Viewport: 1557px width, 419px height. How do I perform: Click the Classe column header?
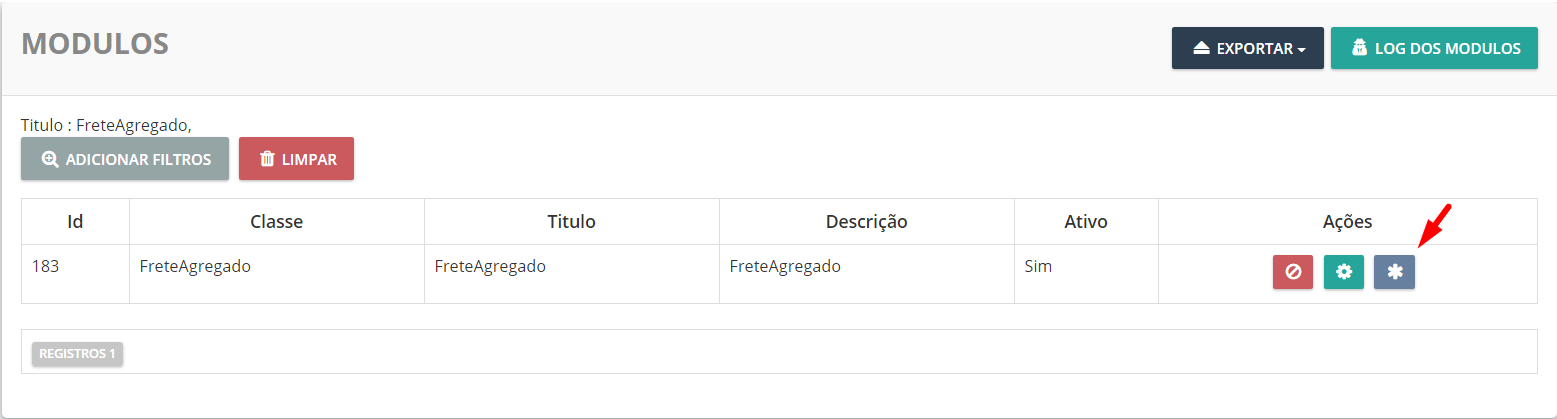click(276, 222)
